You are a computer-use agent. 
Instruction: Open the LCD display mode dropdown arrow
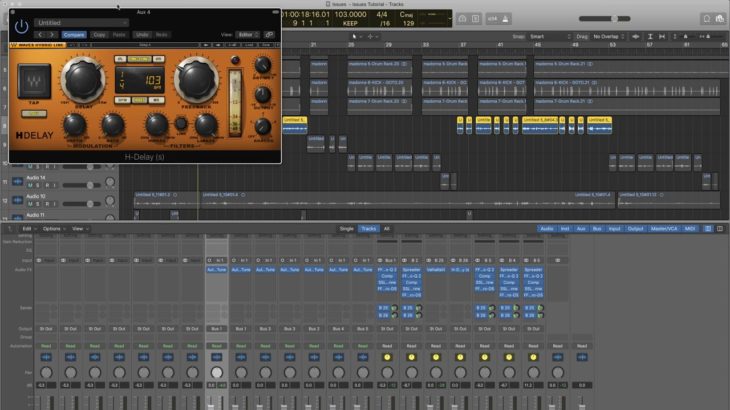[x=449, y=19]
